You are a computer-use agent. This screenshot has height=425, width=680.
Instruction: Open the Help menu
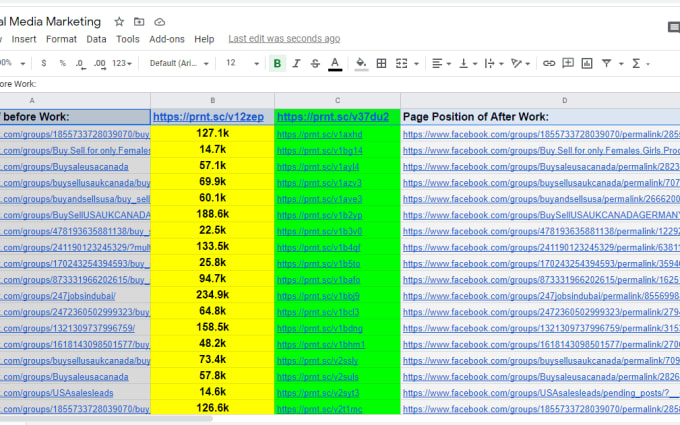(204, 39)
